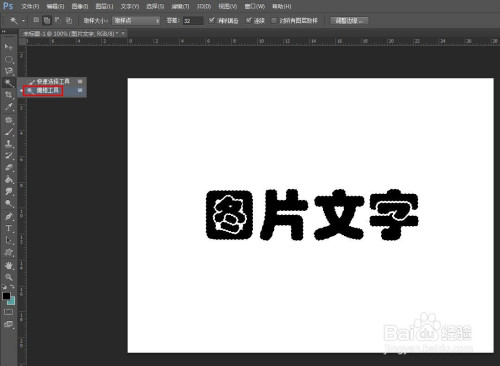Select the Path Selection tool
Image resolution: width=500 pixels, height=366 pixels.
click(9, 240)
